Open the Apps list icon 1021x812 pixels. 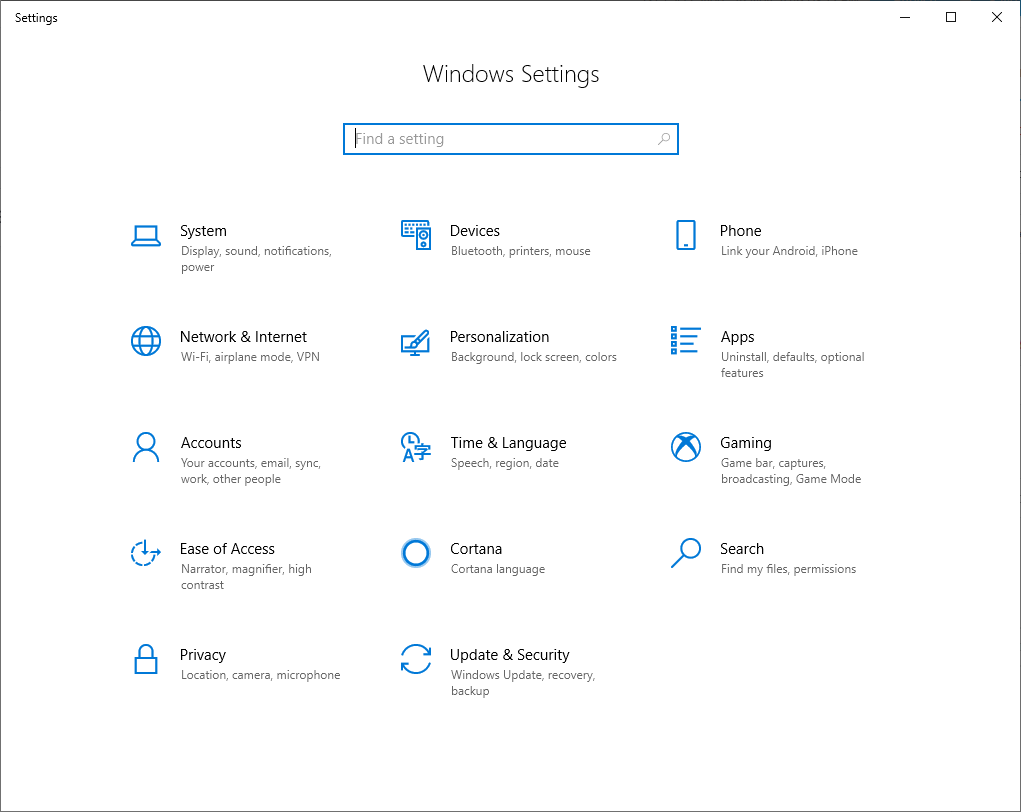coord(686,341)
